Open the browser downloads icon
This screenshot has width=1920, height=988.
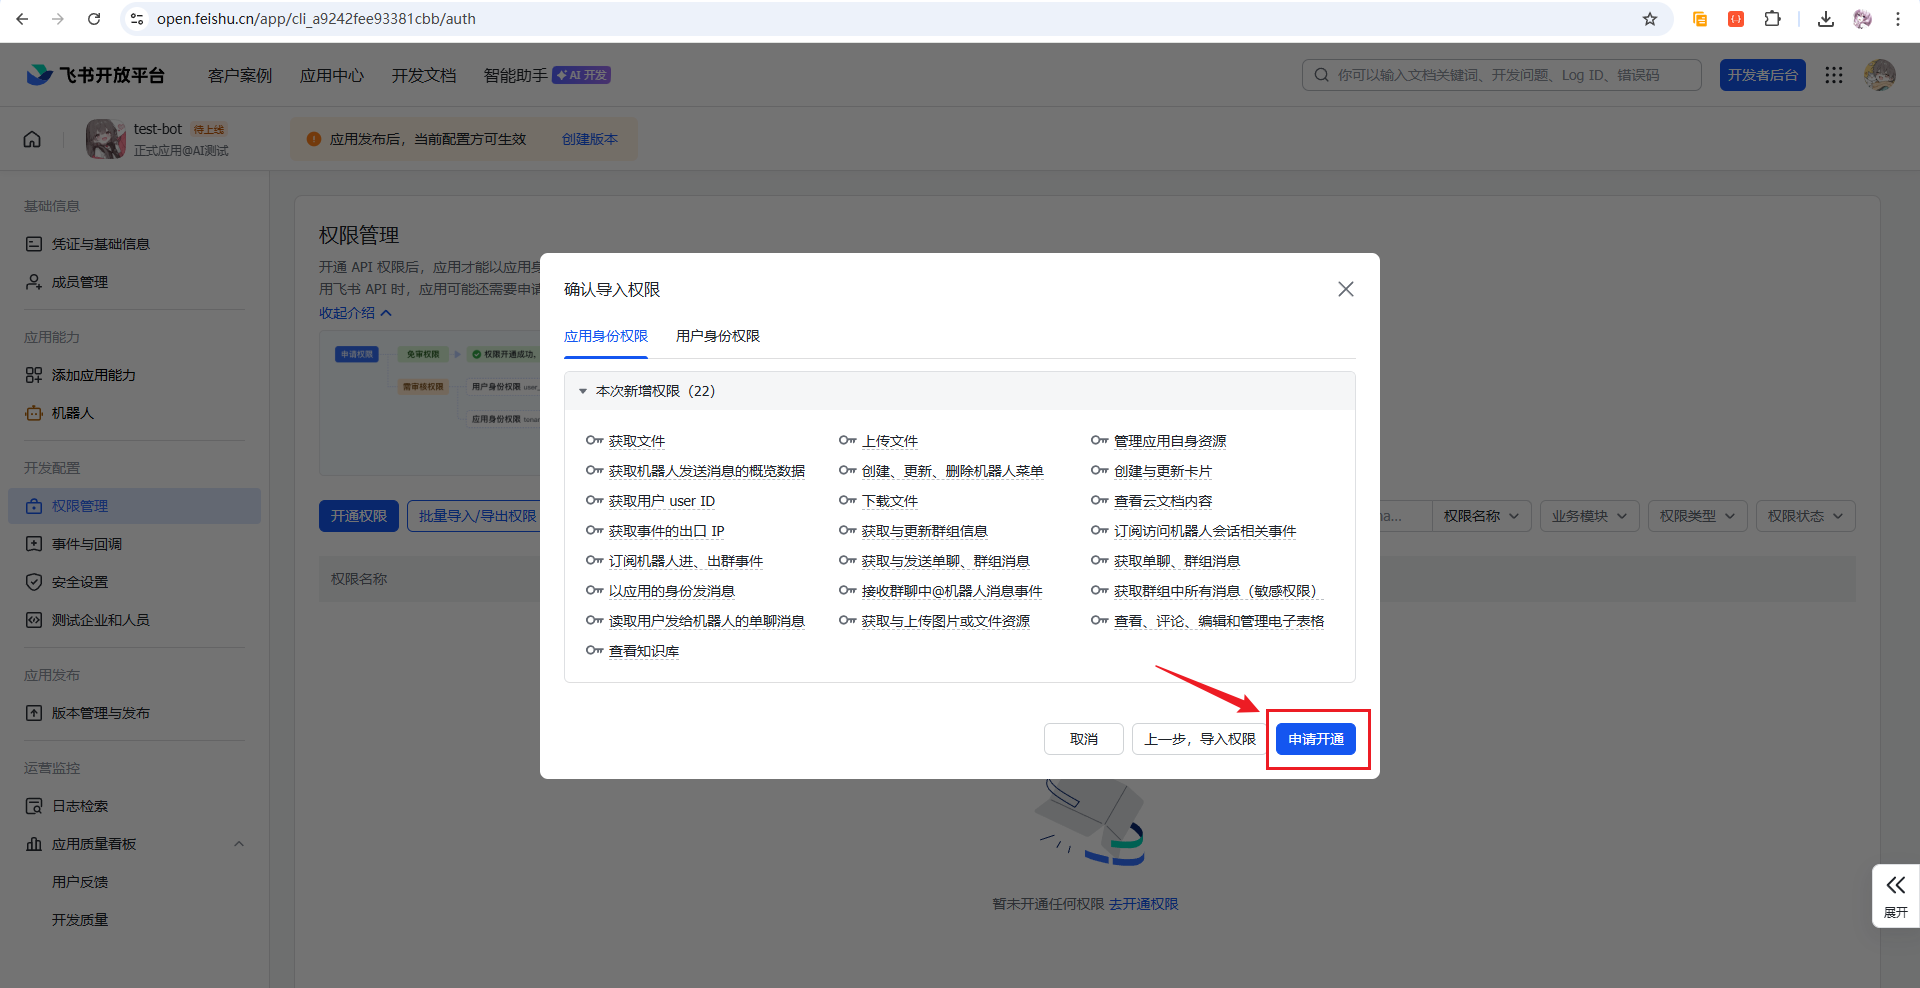point(1826,19)
